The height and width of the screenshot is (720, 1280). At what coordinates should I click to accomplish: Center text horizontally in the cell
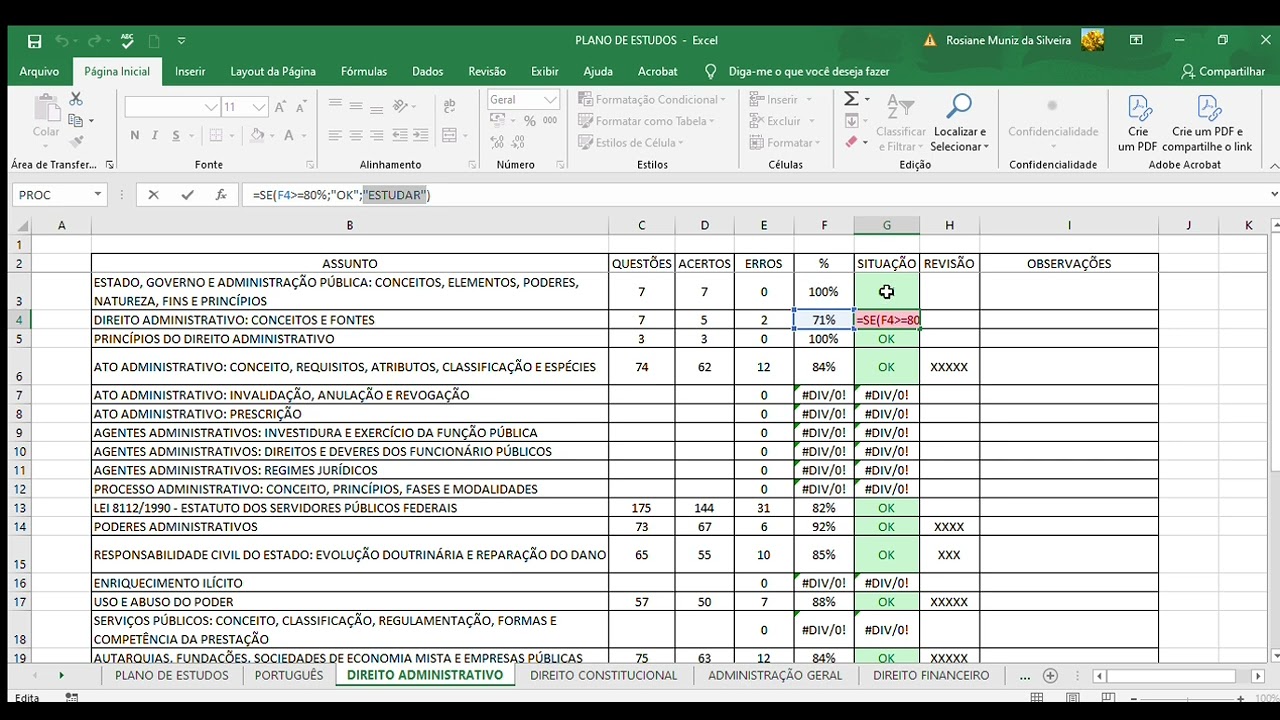(x=356, y=136)
